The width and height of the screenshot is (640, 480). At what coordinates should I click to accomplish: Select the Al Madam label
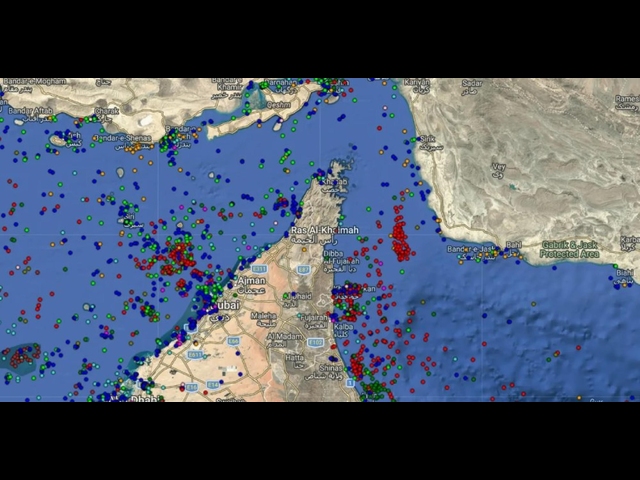[283, 337]
